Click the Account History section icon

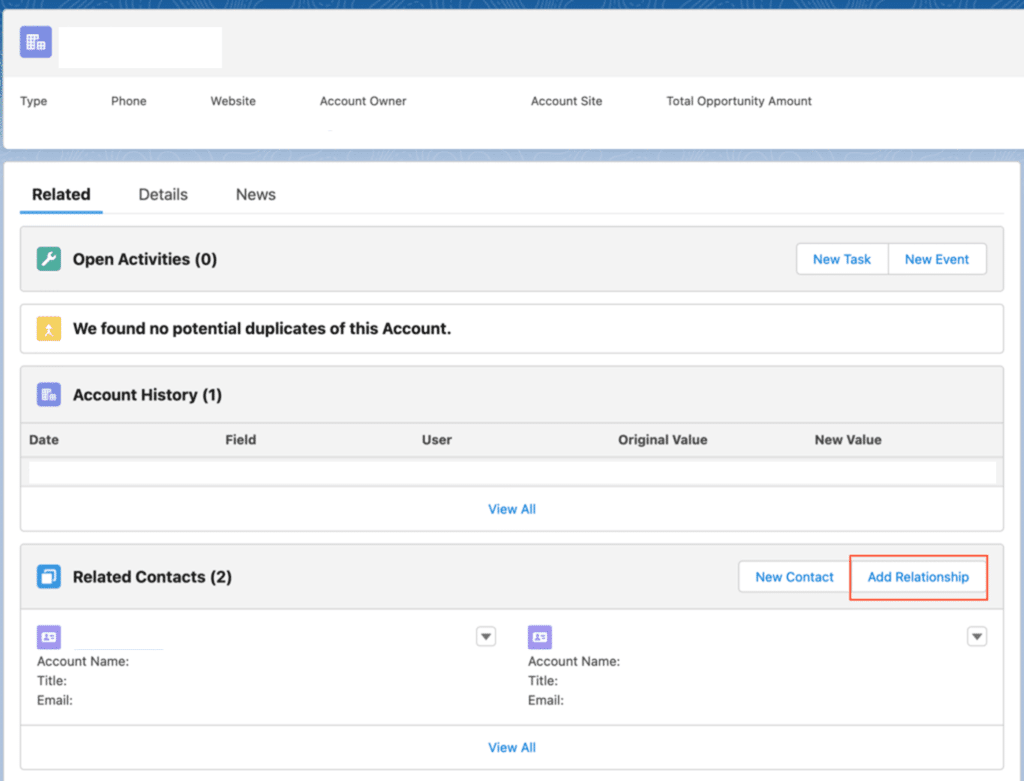tap(49, 394)
